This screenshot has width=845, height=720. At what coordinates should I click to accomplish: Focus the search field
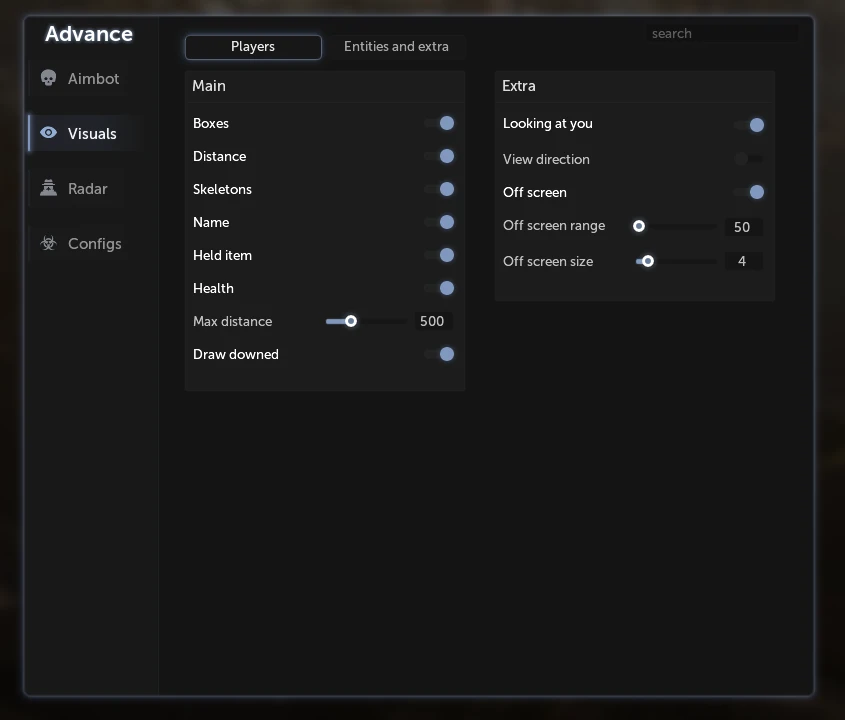[x=722, y=33]
